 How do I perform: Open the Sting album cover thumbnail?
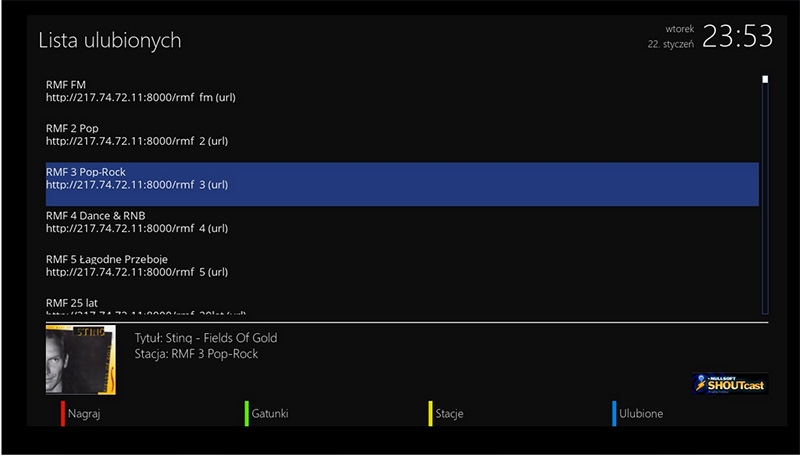pos(80,360)
